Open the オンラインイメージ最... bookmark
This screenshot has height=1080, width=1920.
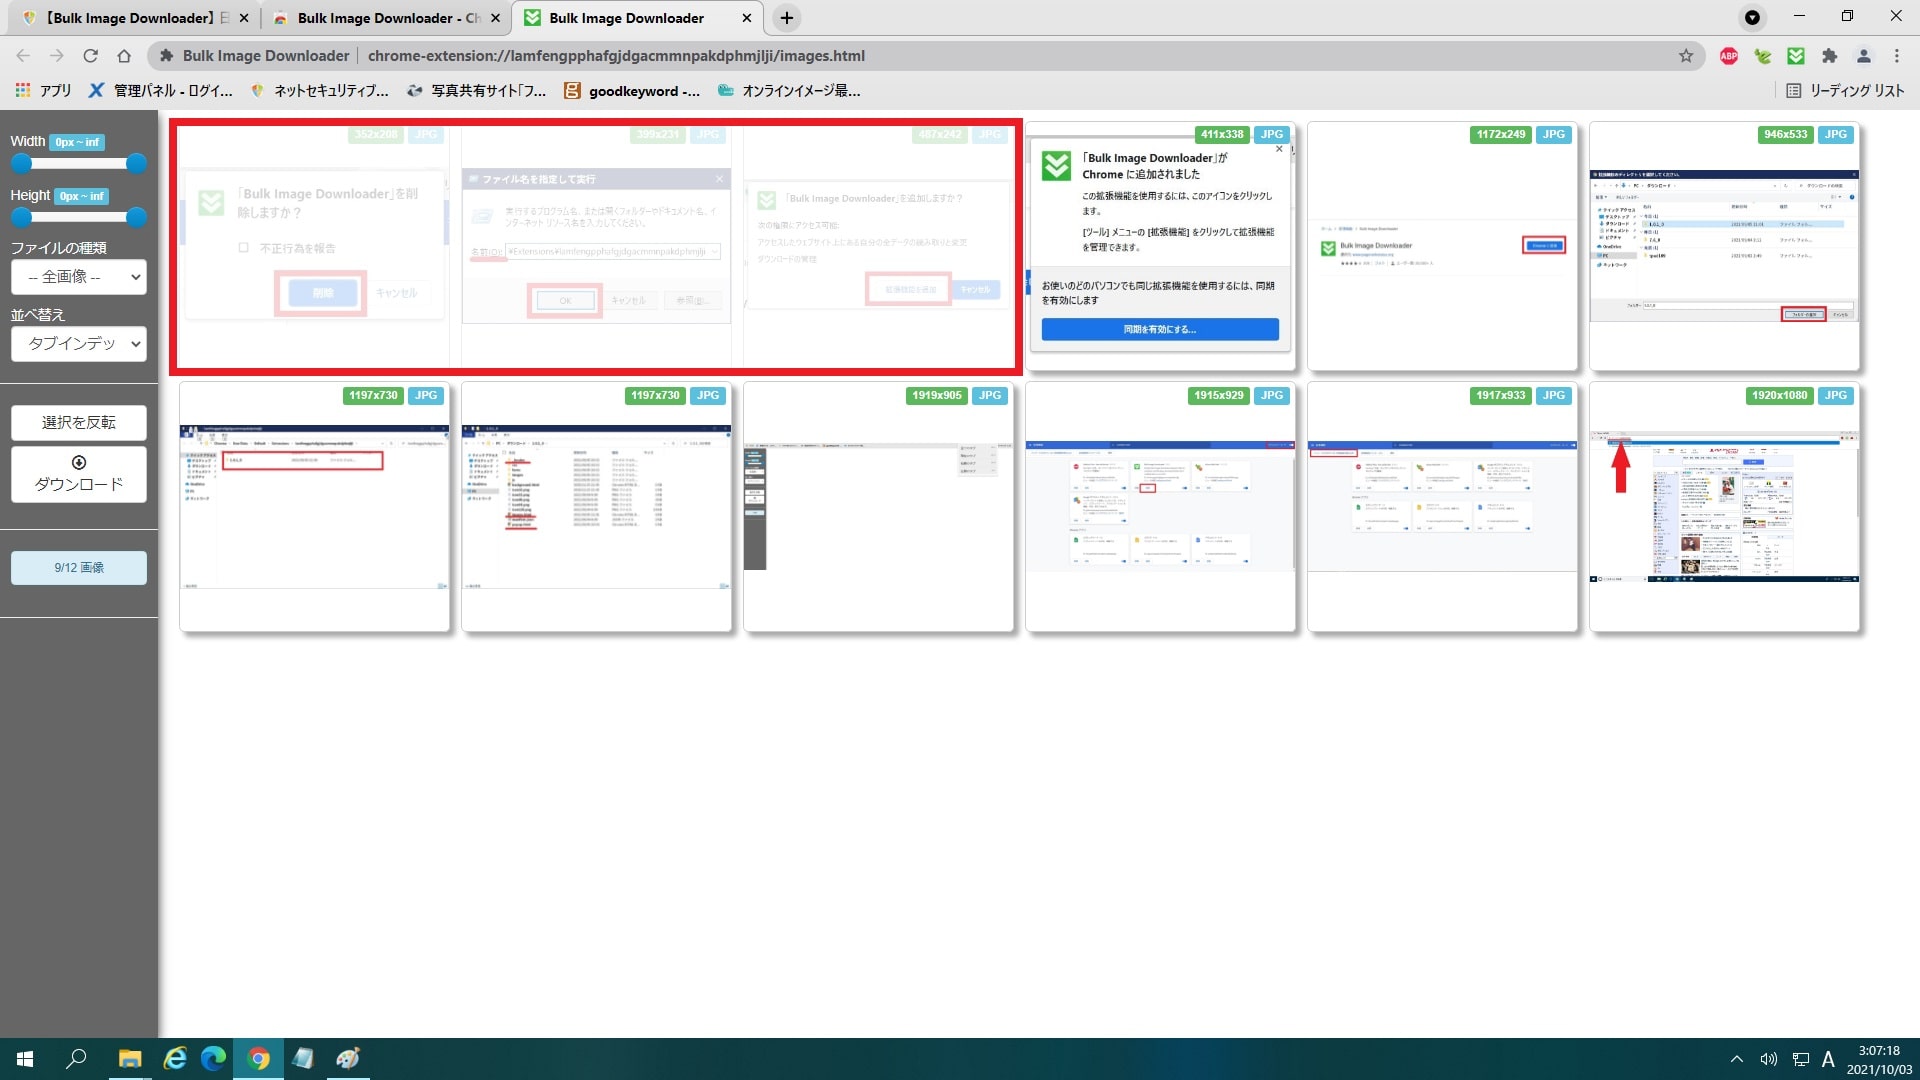coord(789,91)
